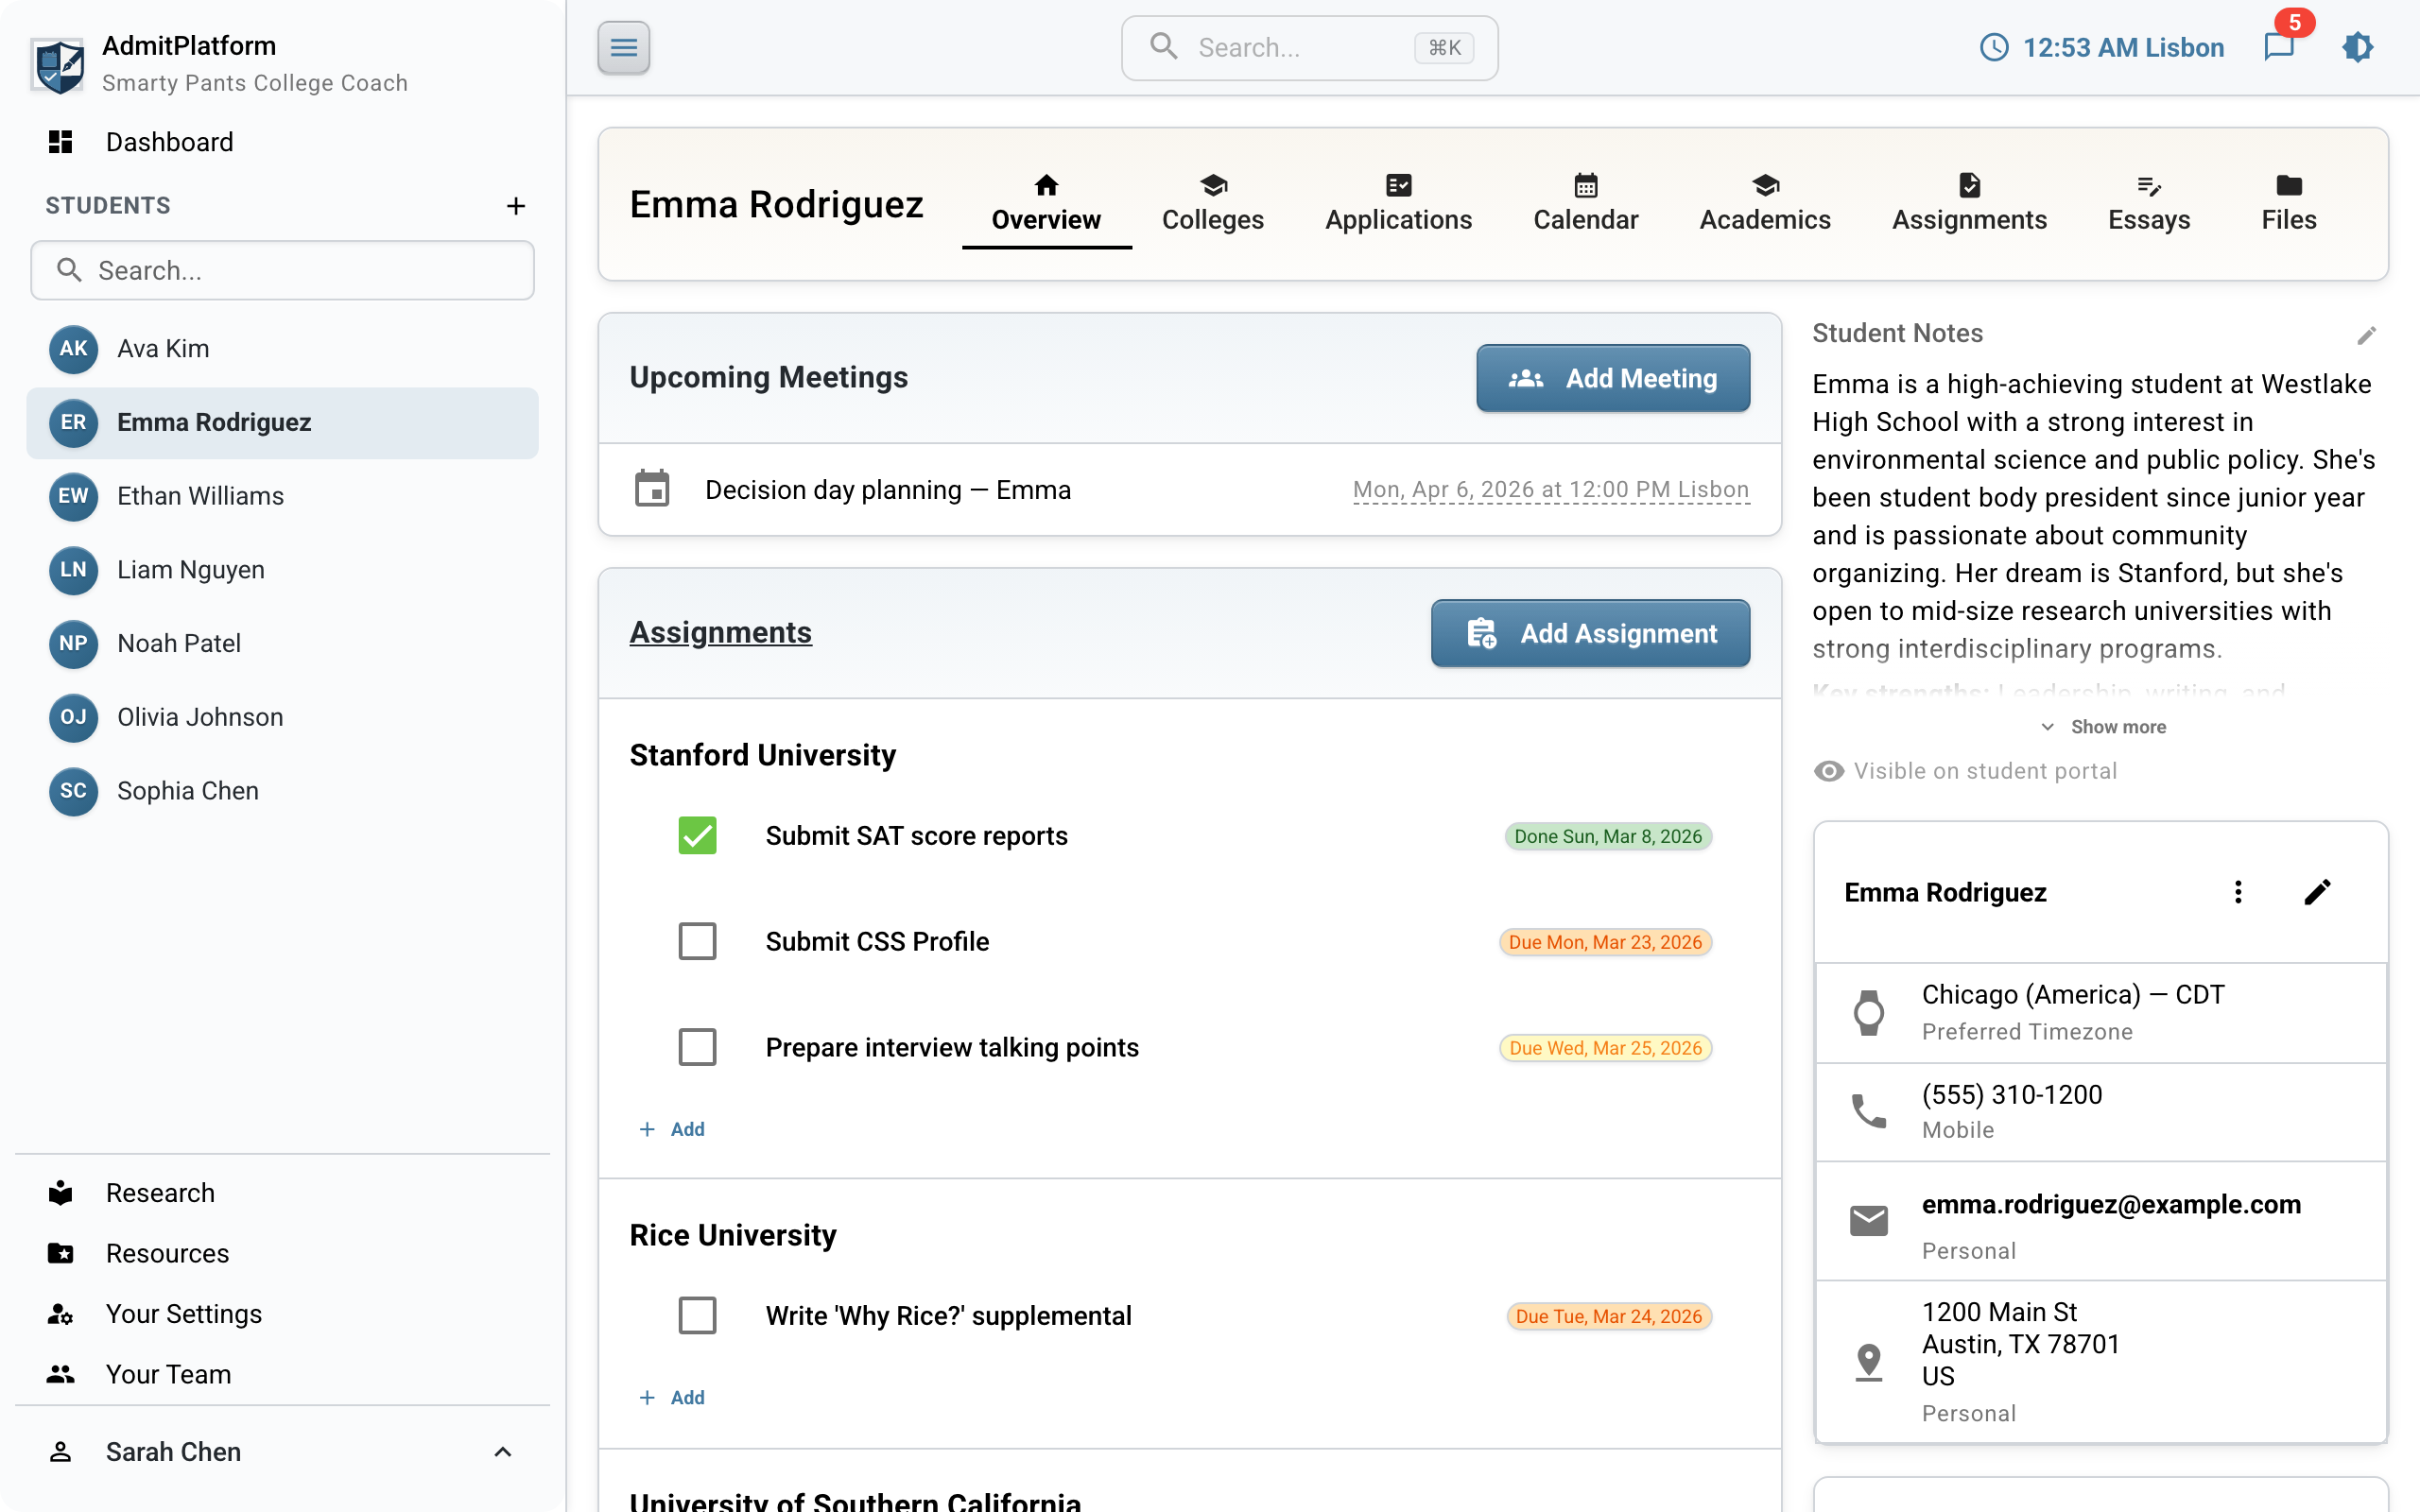Collapse the Sarah Chen account section

coord(502,1451)
